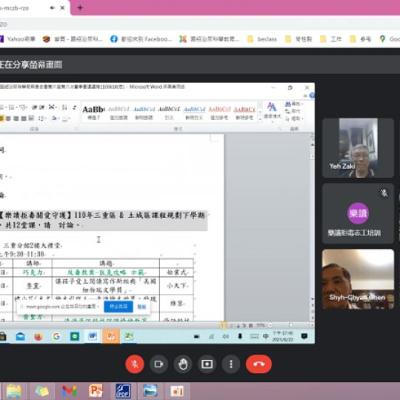
Task: Raise your hand in the meeting
Action: [183, 364]
